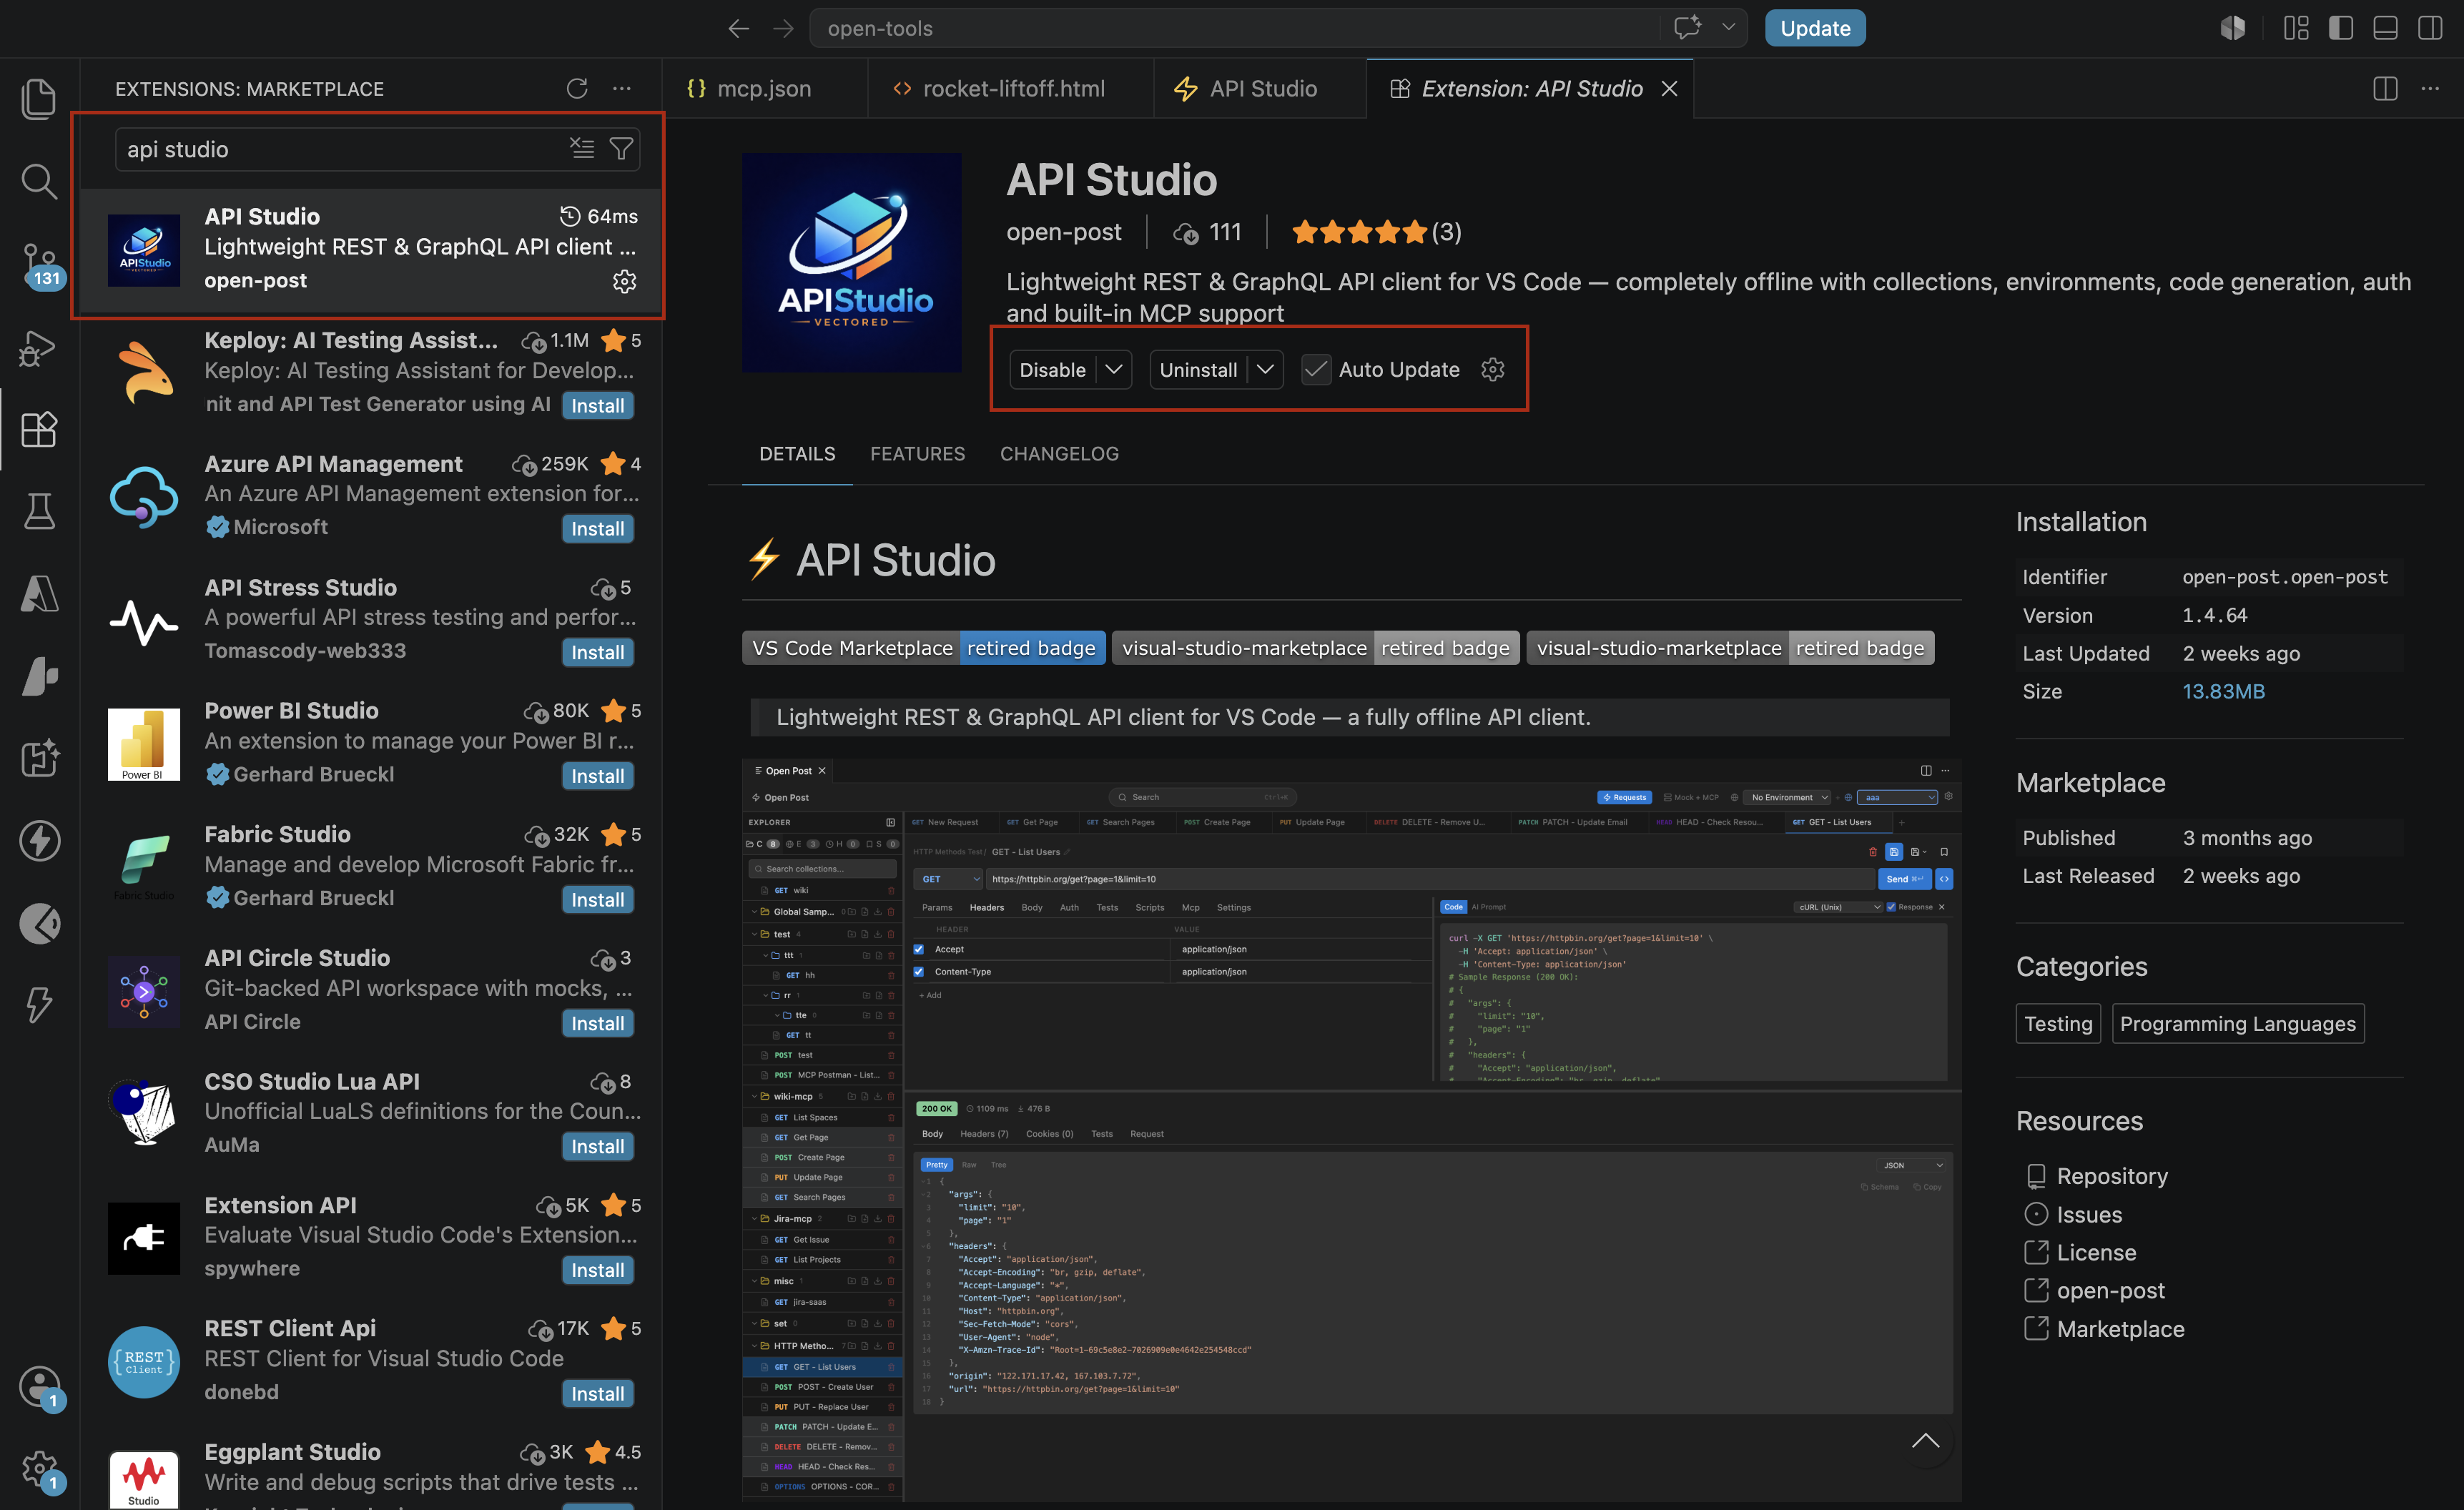Open Run and Debug view
This screenshot has height=1510, width=2464.
pos(39,348)
